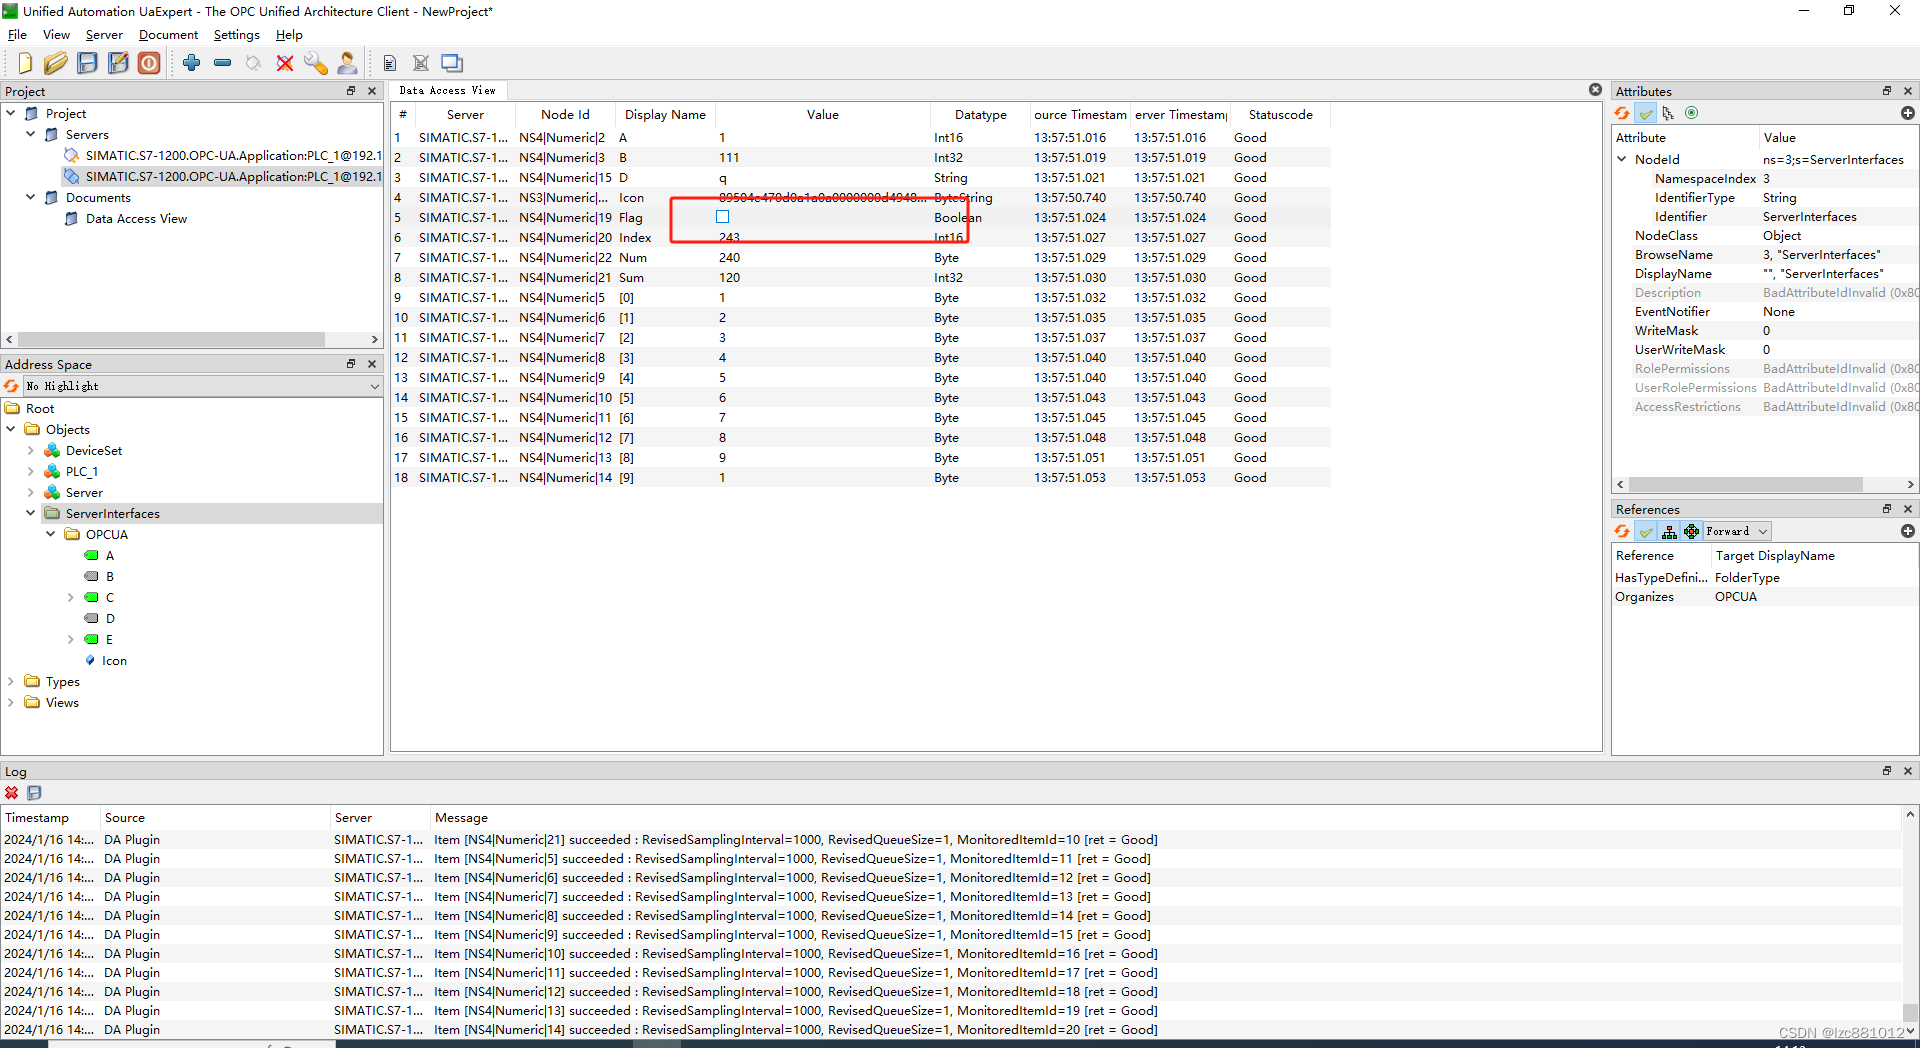1920x1048 pixels.
Task: Open the No Highlight combo box
Action: (x=203, y=386)
